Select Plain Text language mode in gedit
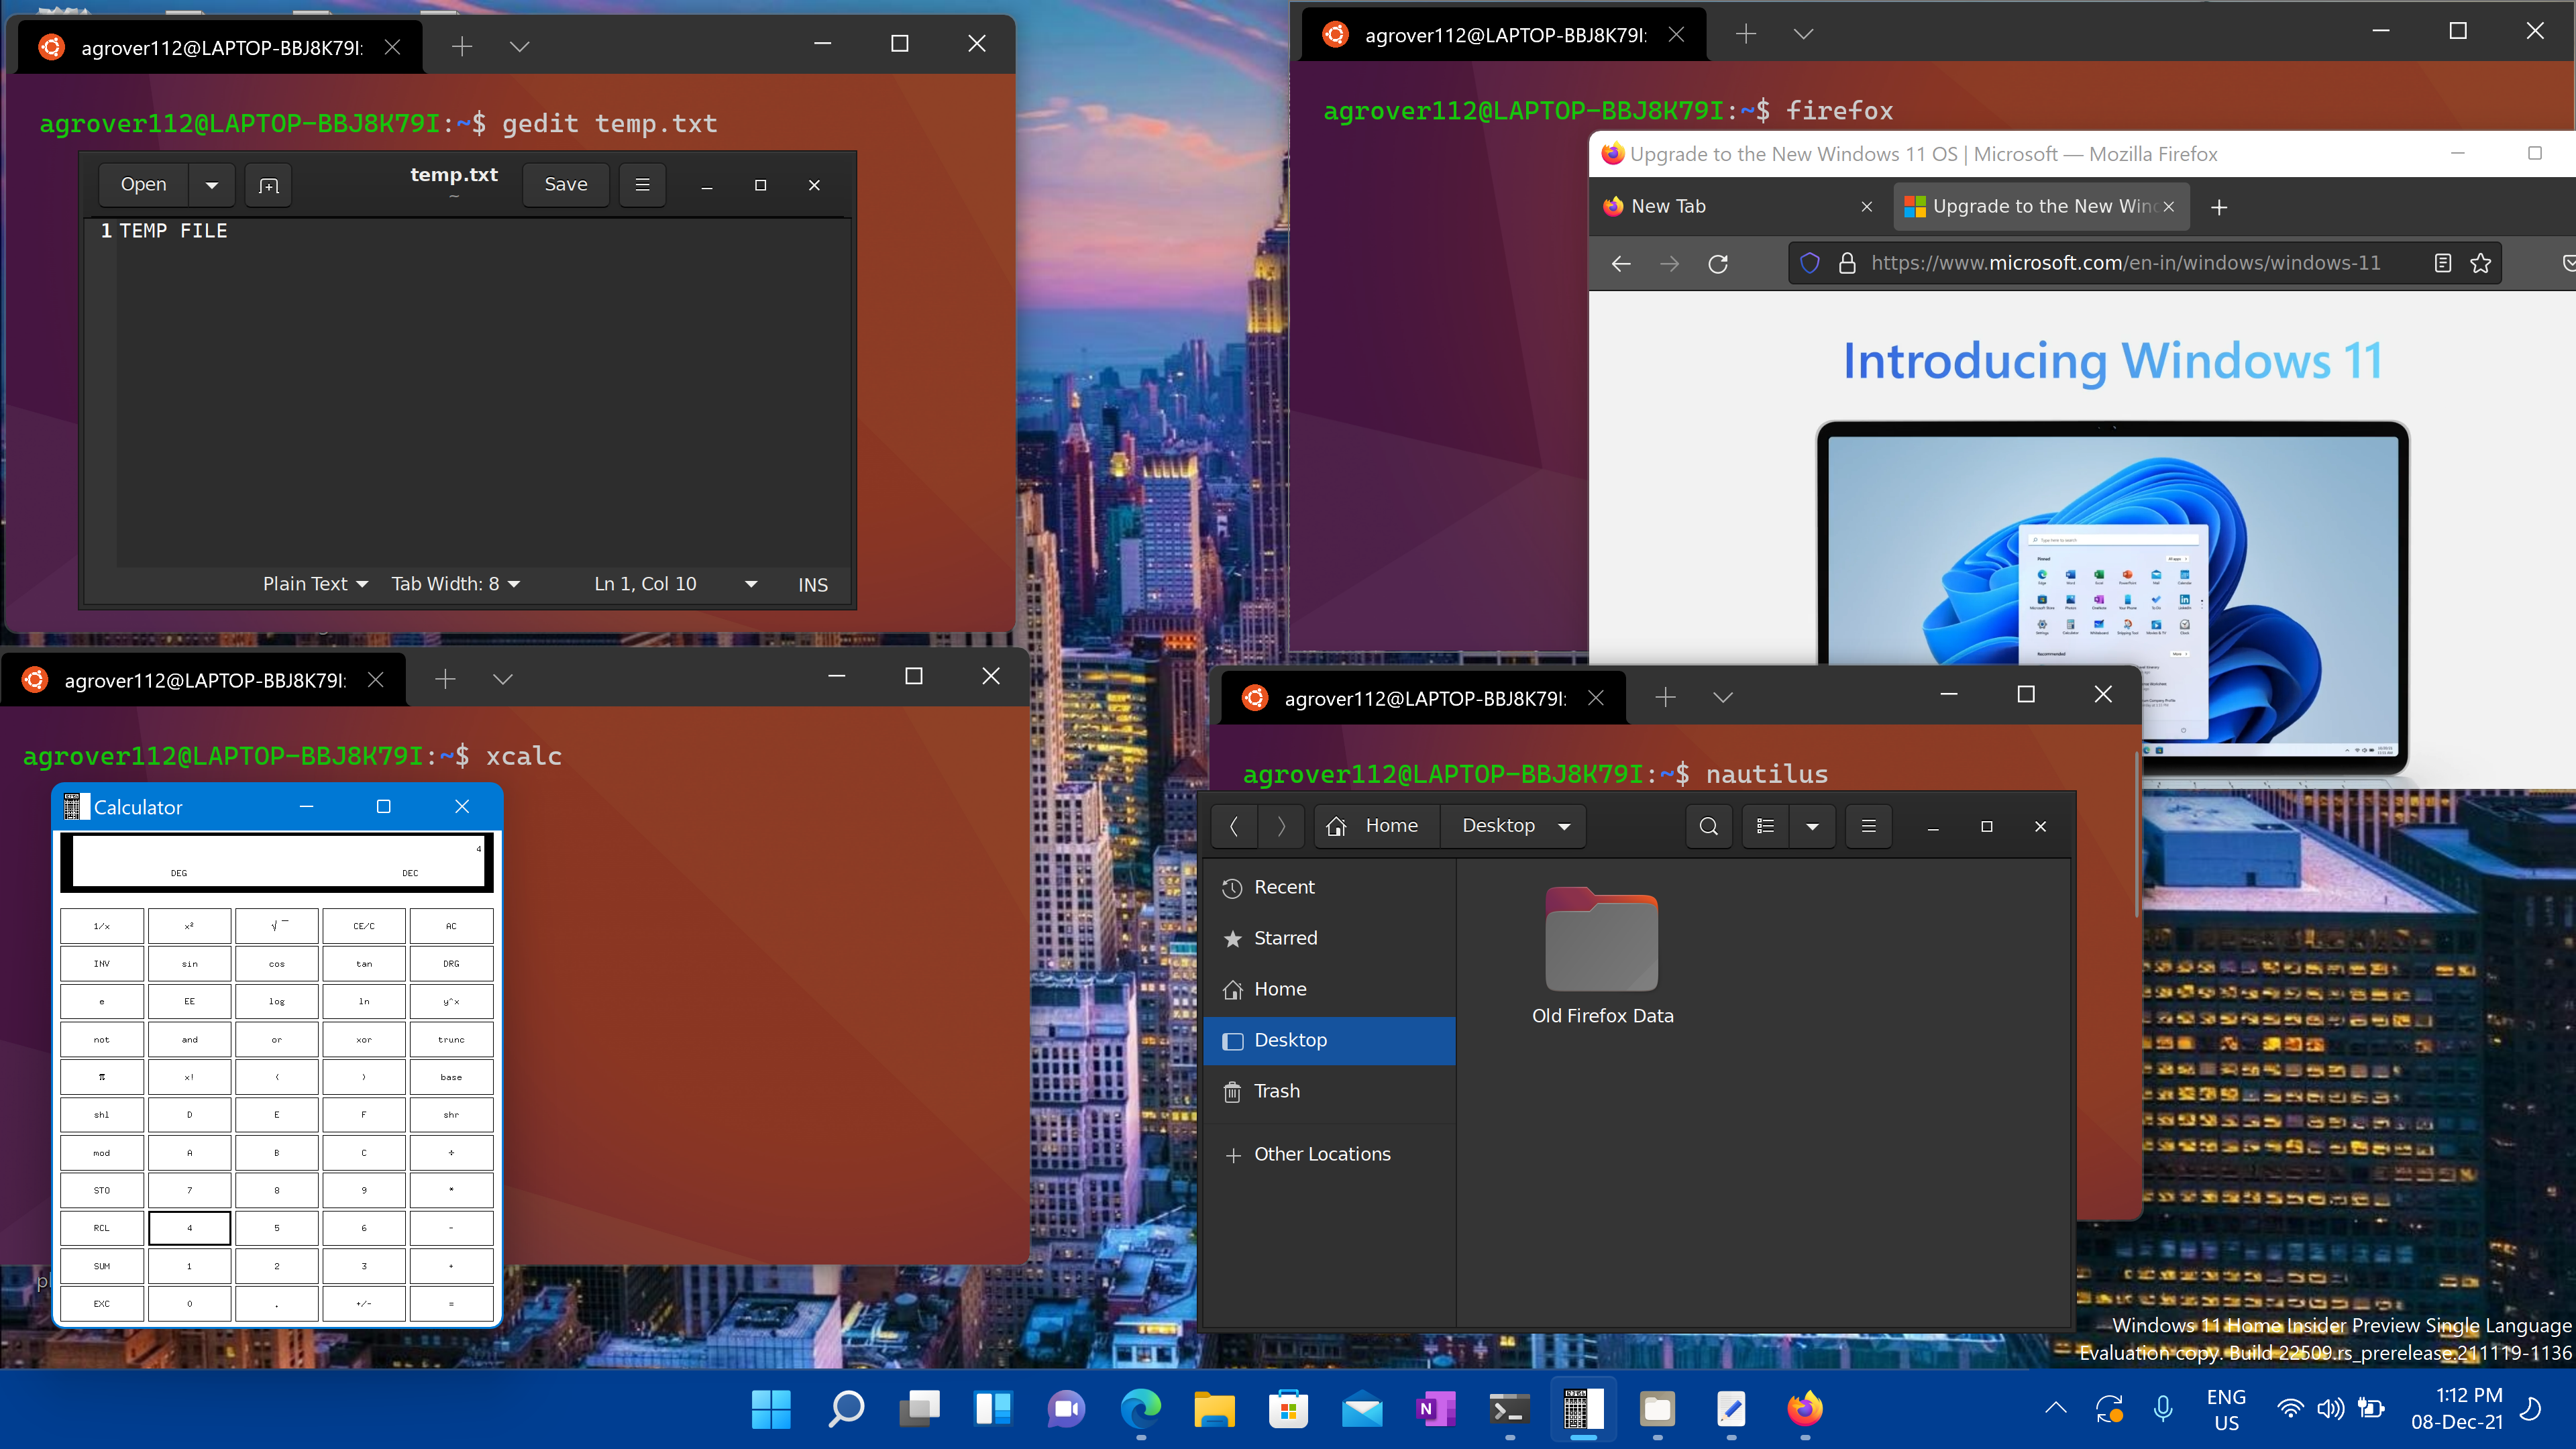 click(311, 584)
